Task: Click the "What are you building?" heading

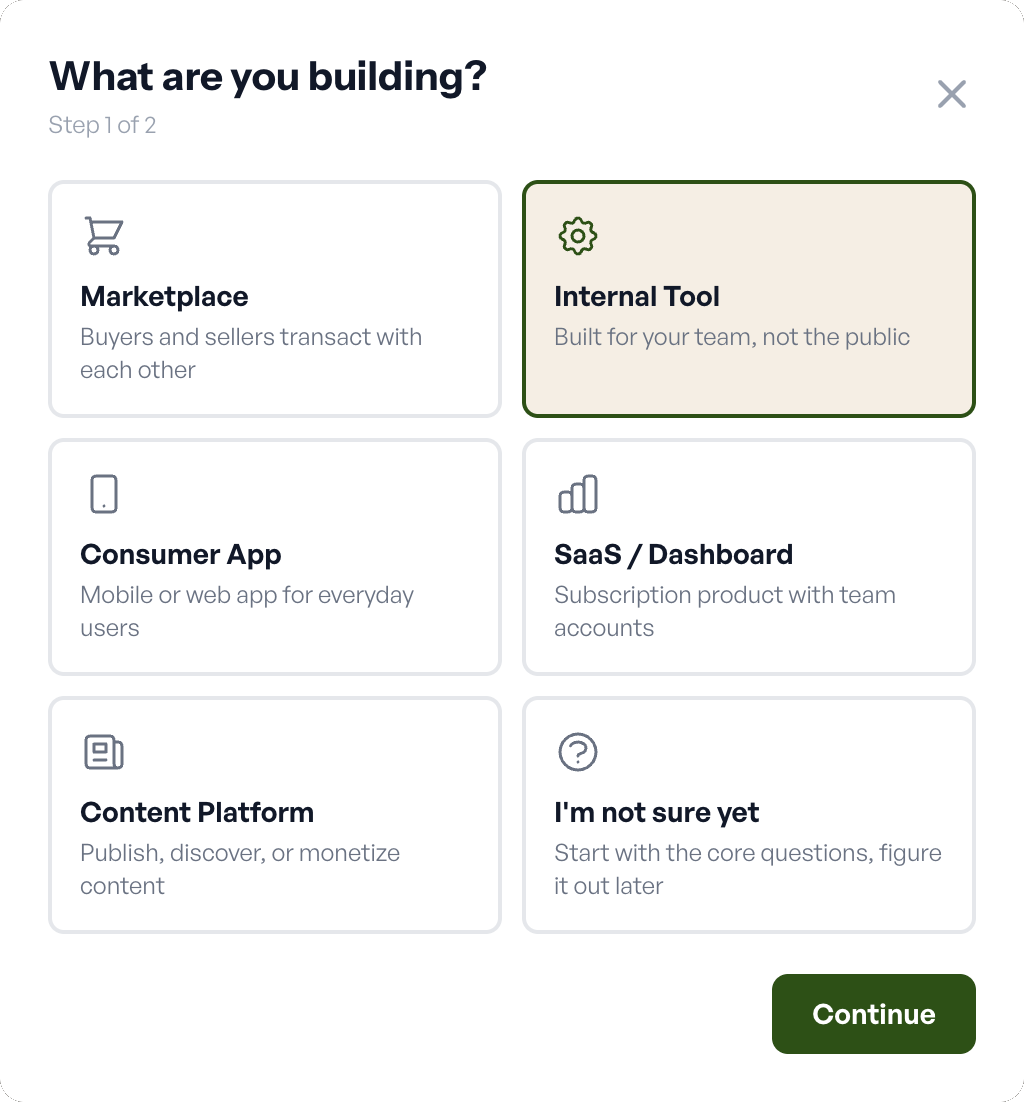Action: [x=268, y=76]
